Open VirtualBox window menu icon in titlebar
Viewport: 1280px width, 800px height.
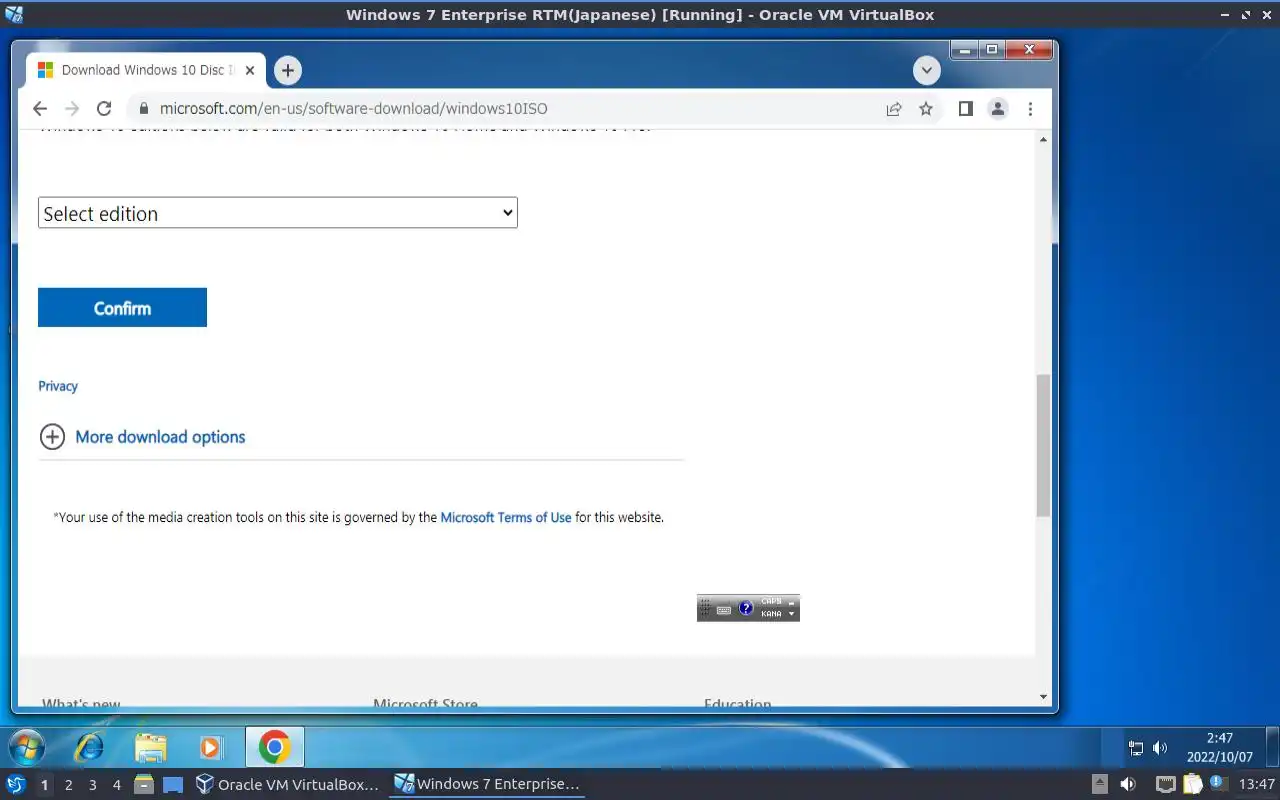click(x=13, y=14)
